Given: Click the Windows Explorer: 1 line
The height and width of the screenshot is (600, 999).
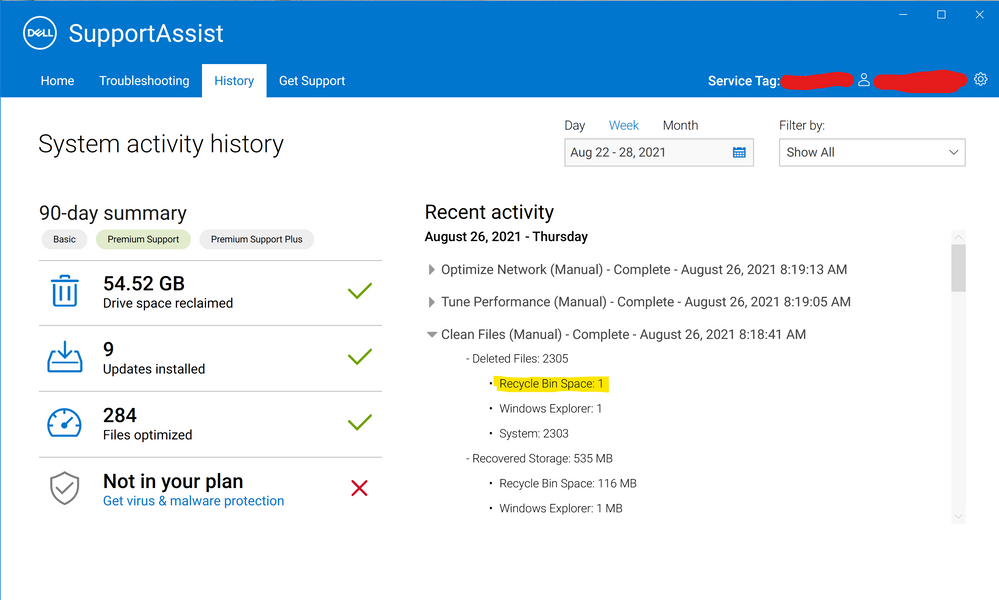Looking at the screenshot, I should (550, 408).
